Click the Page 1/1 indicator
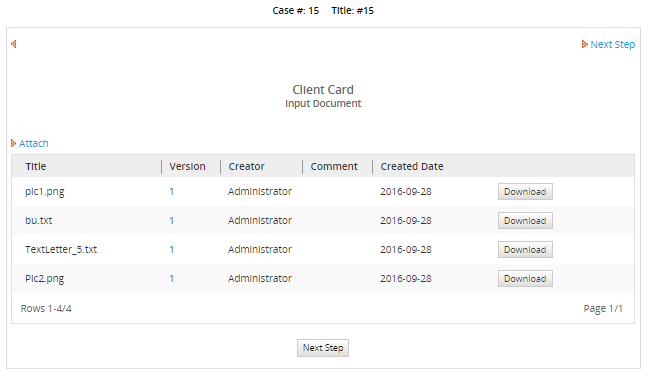The image size is (649, 377). (x=603, y=308)
